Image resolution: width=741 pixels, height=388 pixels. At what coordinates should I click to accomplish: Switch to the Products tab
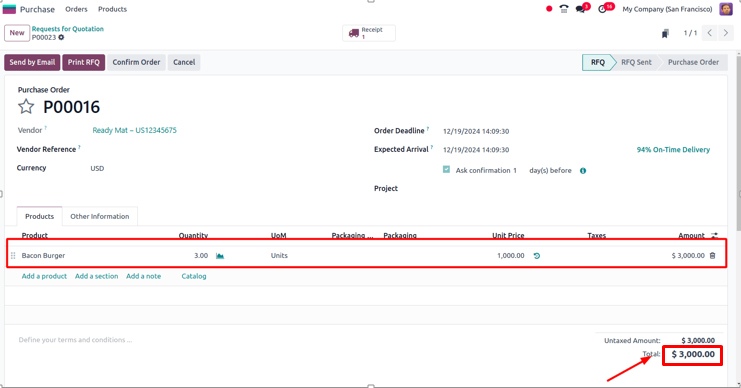(x=40, y=216)
